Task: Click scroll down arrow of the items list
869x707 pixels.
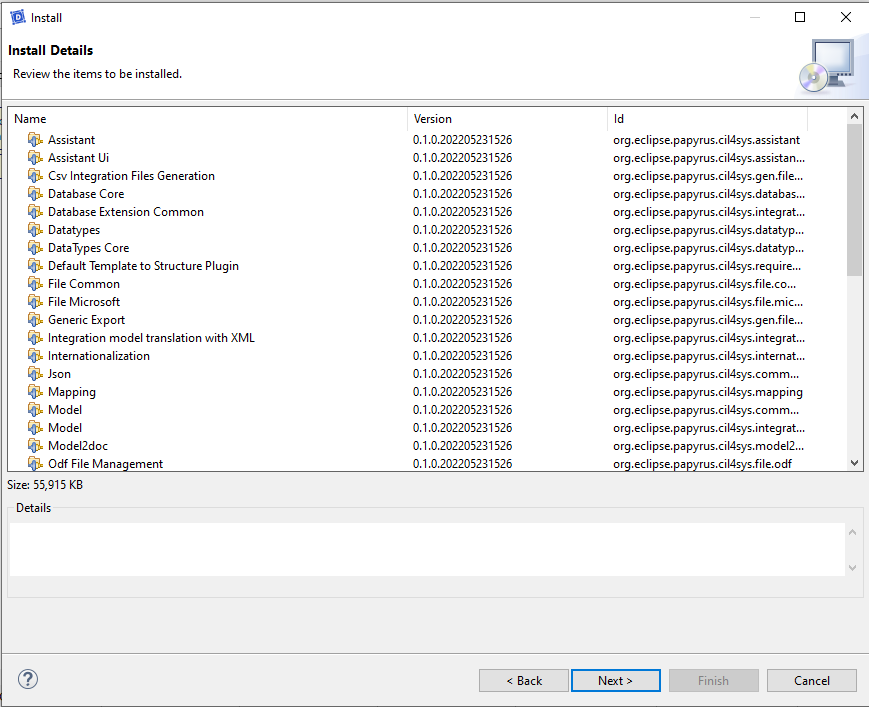Action: 854,463
